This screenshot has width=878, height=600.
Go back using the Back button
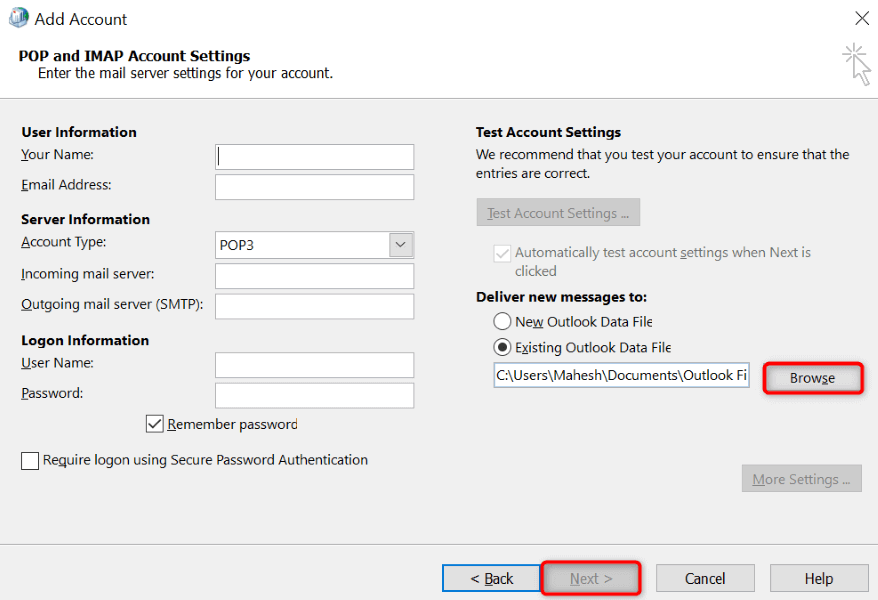tap(491, 578)
